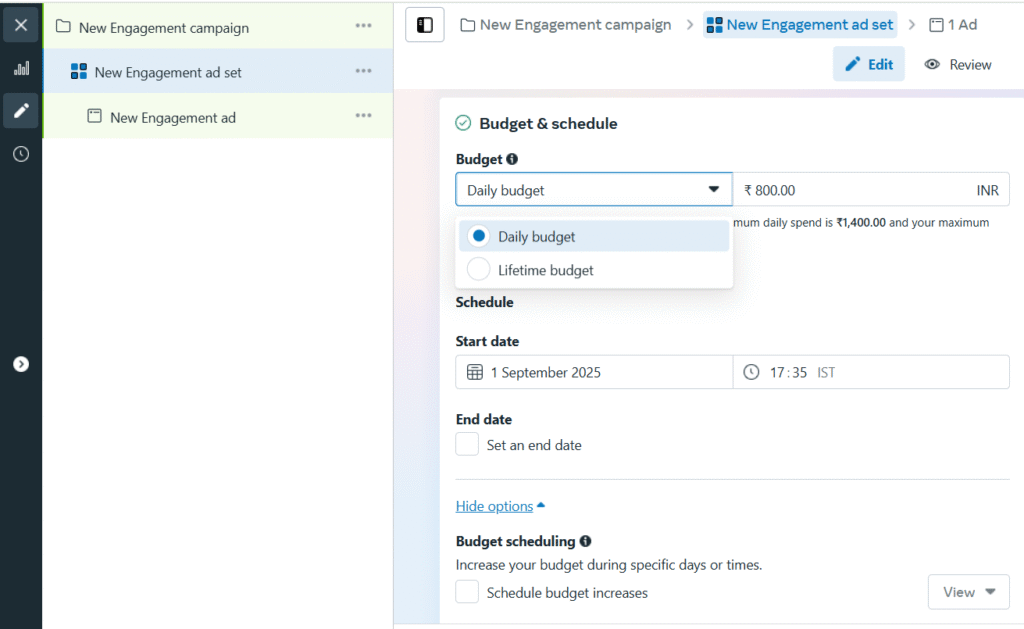Select the pencil edit icon in sidebar
Screen dimensions: 1024x629
pyautogui.click(x=21, y=110)
